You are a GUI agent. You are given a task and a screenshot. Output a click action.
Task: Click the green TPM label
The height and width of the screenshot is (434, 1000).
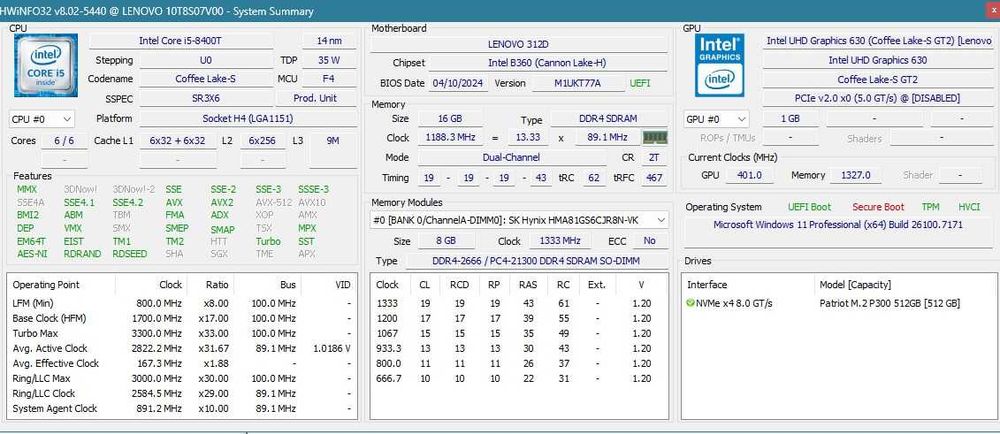[930, 207]
